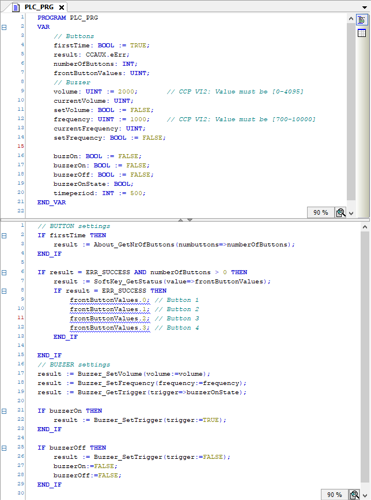This screenshot has width=371, height=500.
Task: Collapse the IF buzzerOn block
Action: [x=4, y=411]
